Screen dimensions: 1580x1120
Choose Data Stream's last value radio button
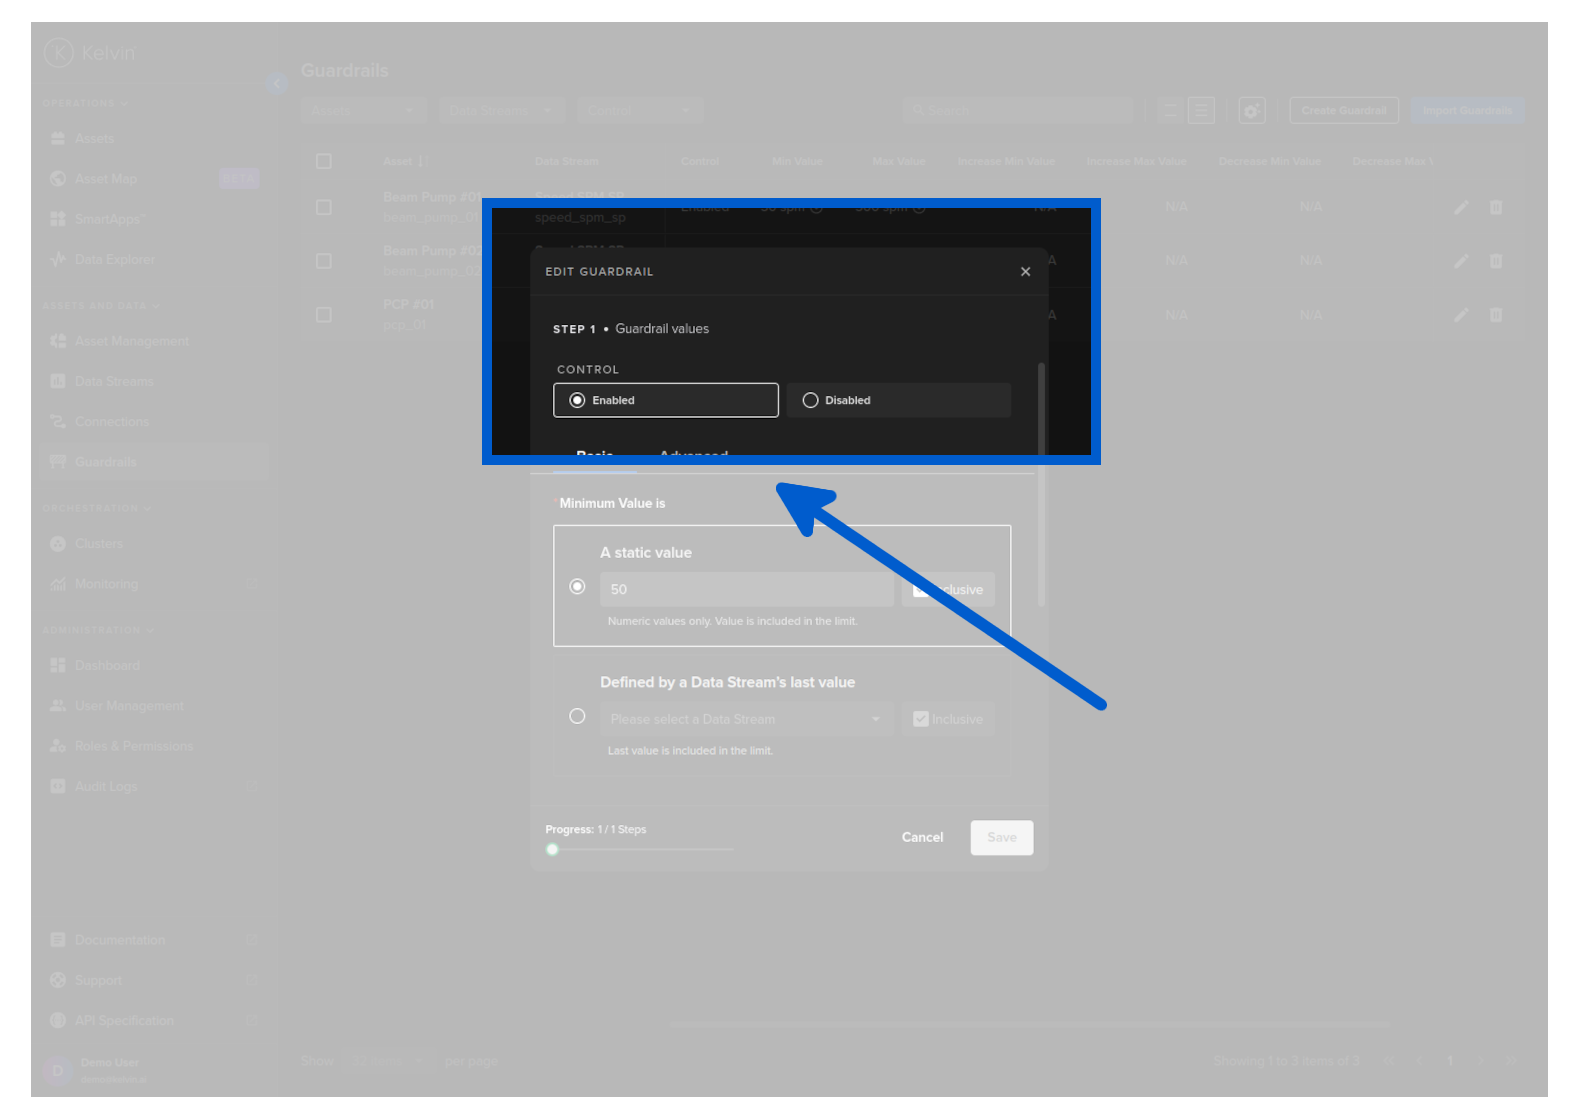tap(577, 716)
